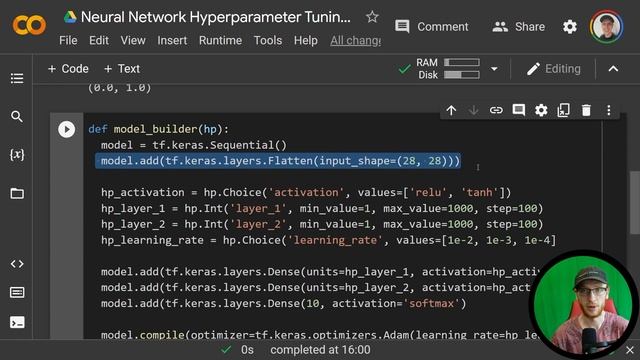Click the vertical scrollbar thumb
Viewport: 640px width, 360px height.
pos(635,202)
